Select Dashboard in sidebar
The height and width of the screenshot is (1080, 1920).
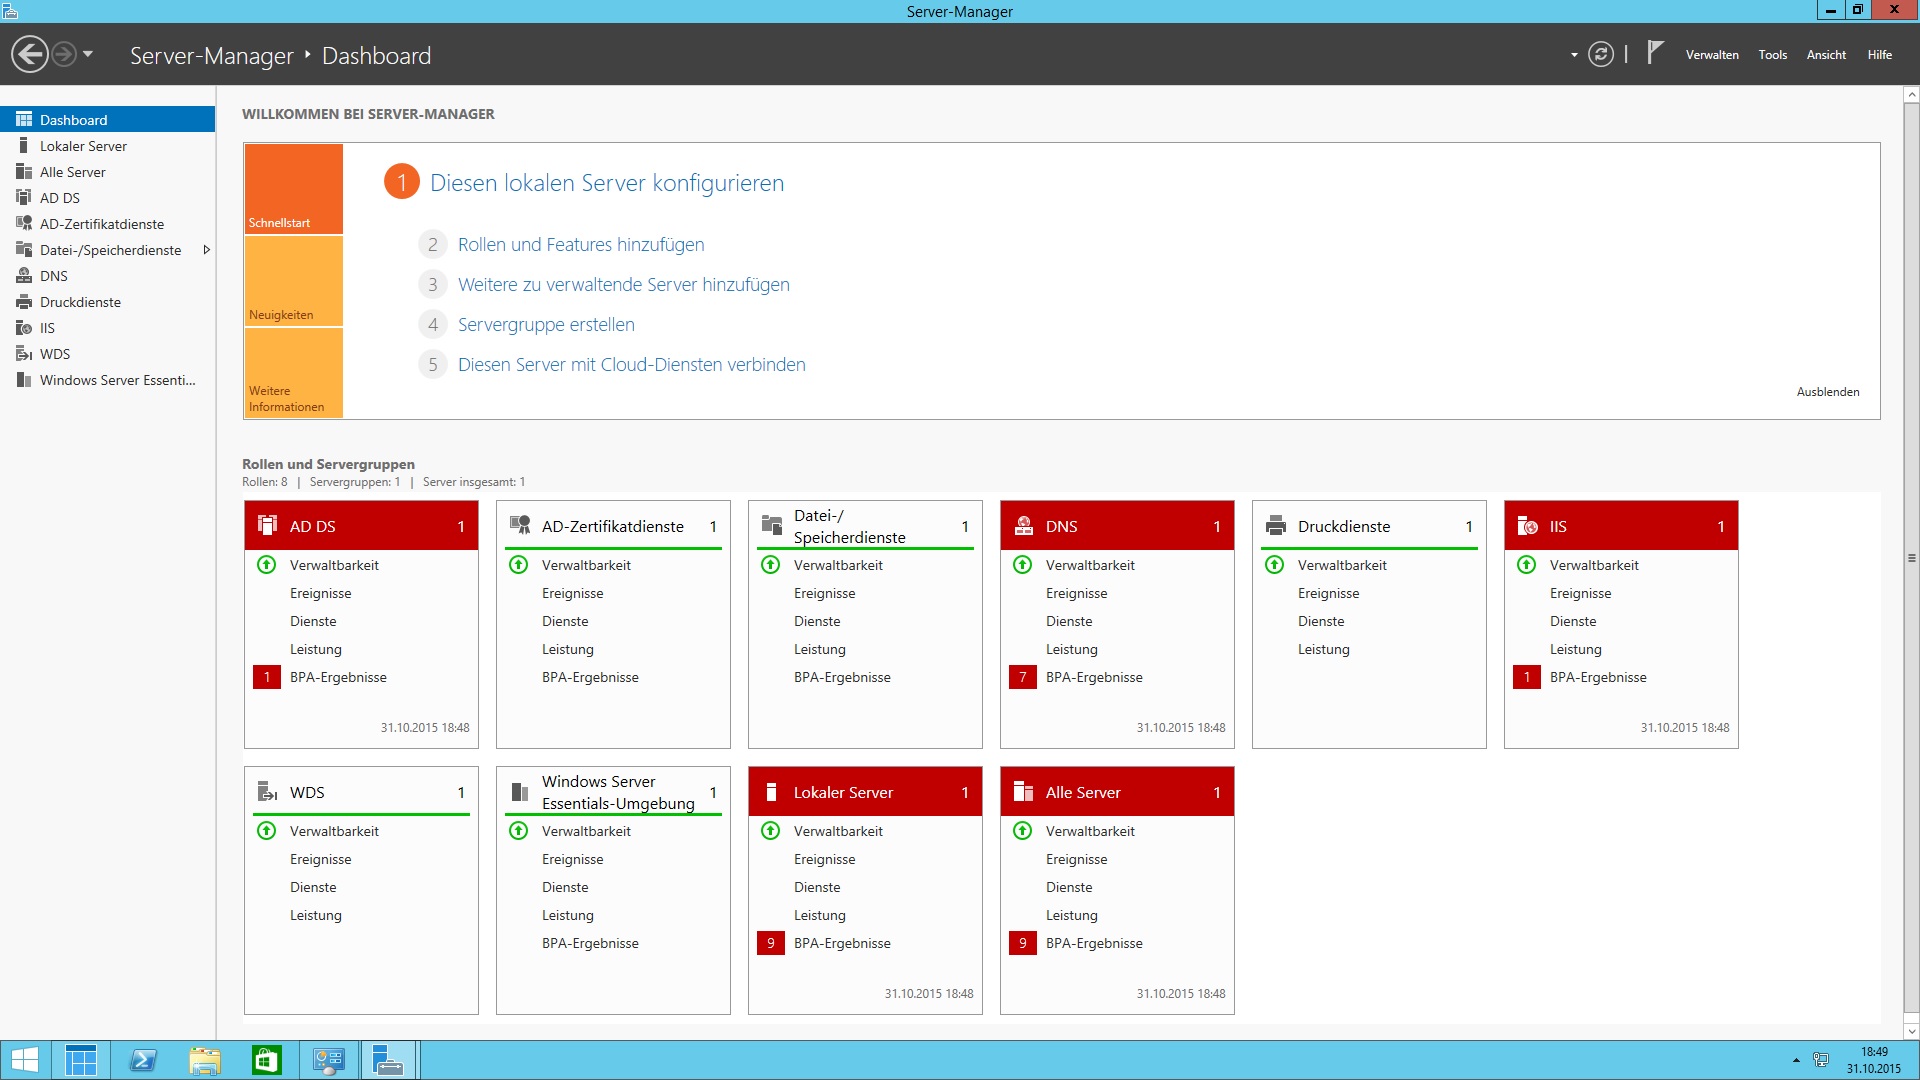click(108, 119)
